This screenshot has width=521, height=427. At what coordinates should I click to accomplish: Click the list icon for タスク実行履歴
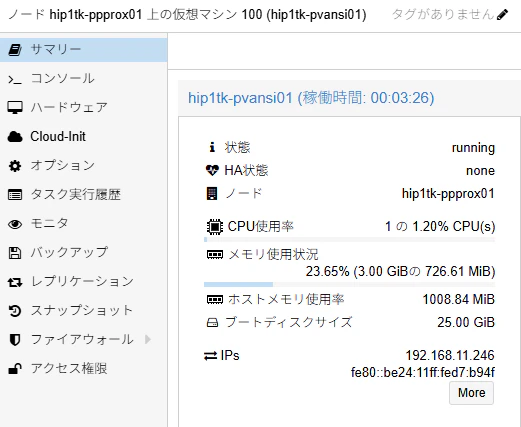click(15, 195)
